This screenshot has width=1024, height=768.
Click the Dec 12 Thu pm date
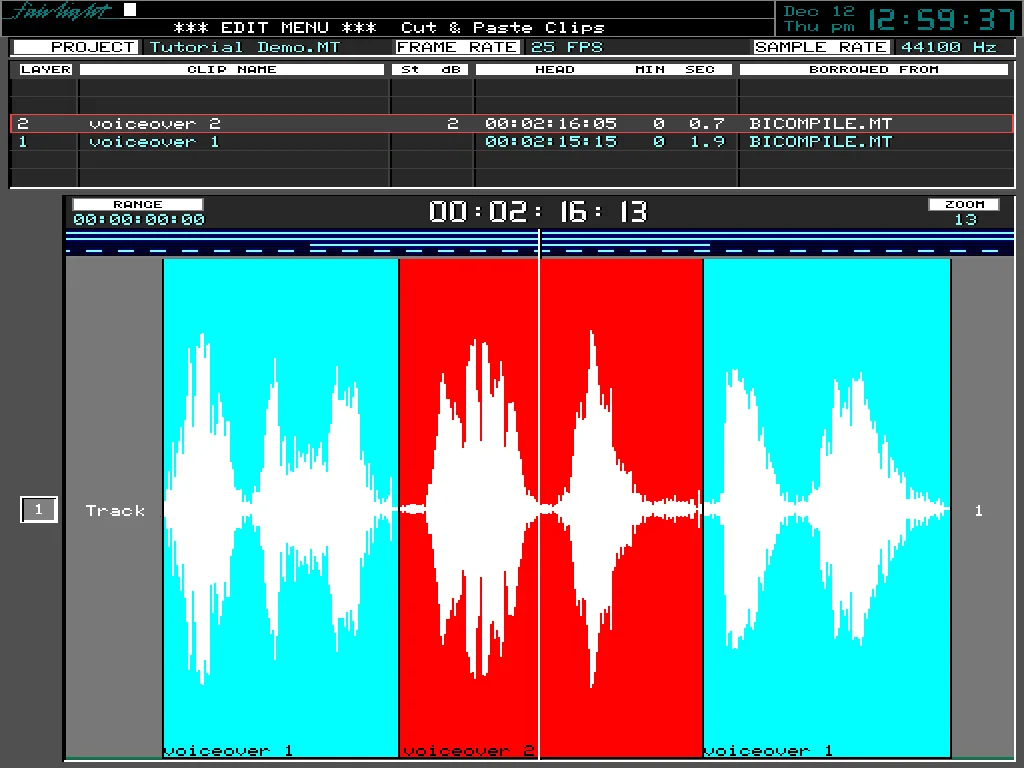[819, 19]
